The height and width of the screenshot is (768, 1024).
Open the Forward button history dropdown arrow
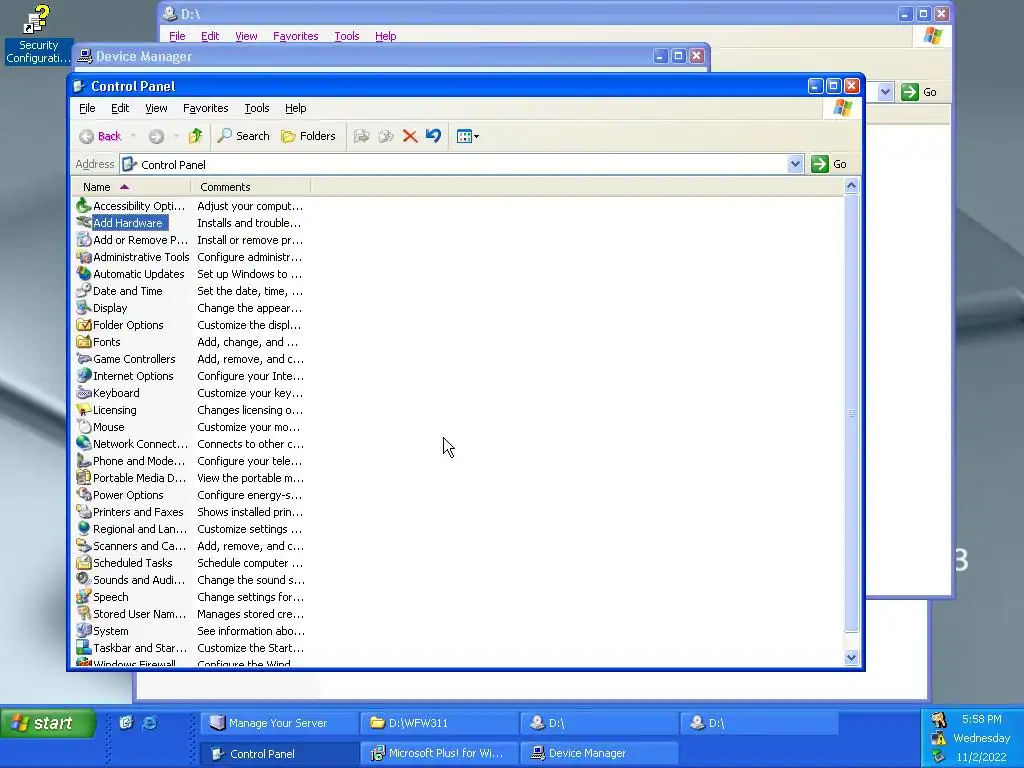coord(176,136)
